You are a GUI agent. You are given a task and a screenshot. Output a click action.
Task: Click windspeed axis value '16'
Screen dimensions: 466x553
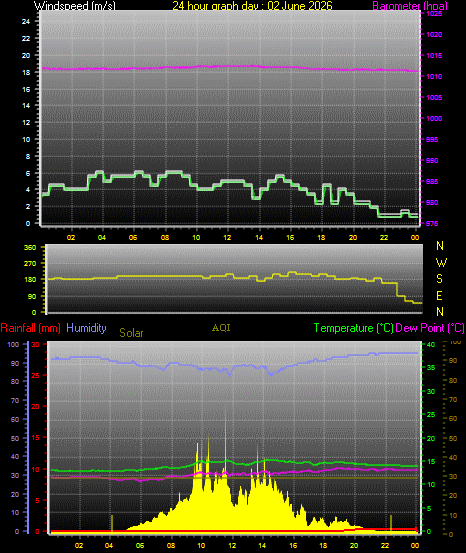[26, 89]
